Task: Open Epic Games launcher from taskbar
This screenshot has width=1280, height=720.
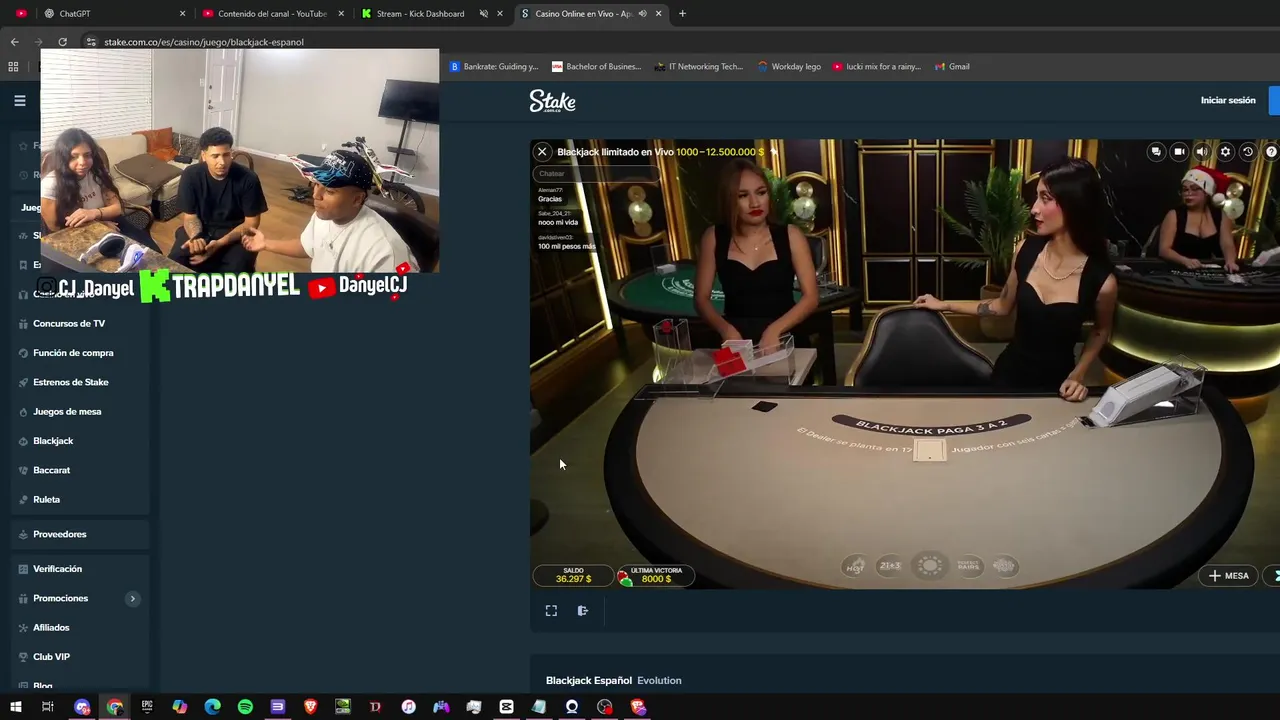Action: 147,707
